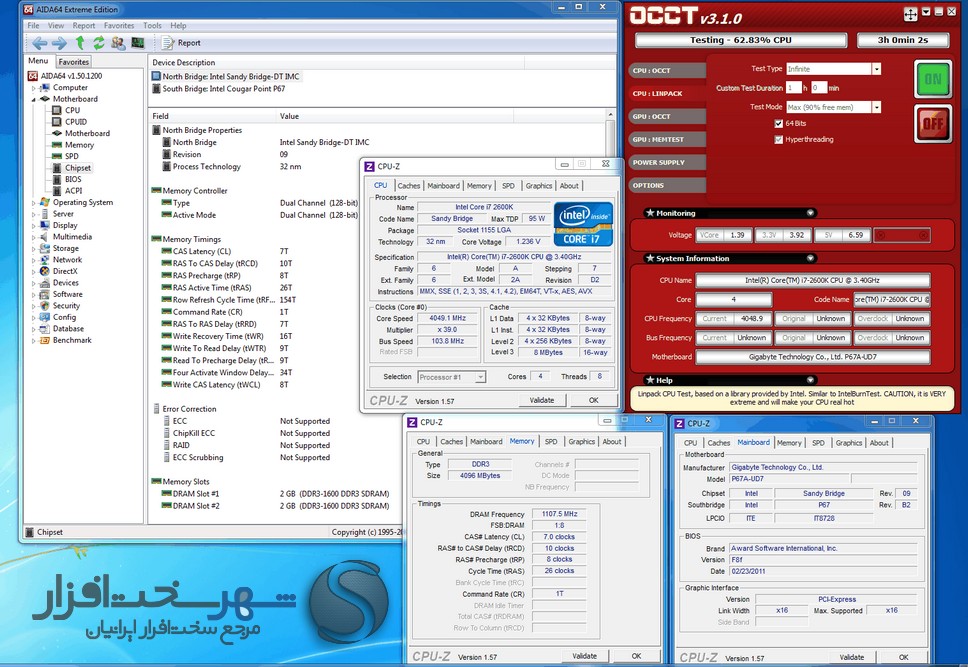Viewport: 968px width, 667px height.
Task: Collapse the Monitoring section in OCCT
Action: (811, 213)
